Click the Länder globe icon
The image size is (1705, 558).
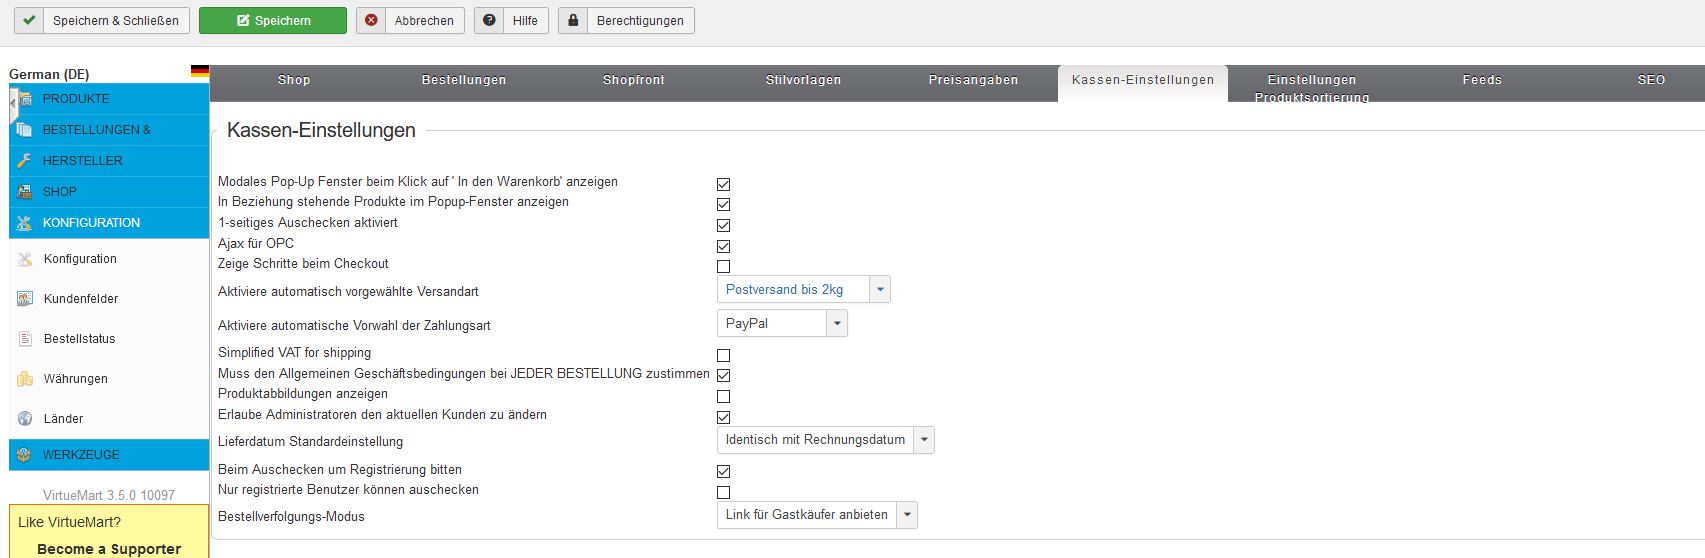coord(25,419)
